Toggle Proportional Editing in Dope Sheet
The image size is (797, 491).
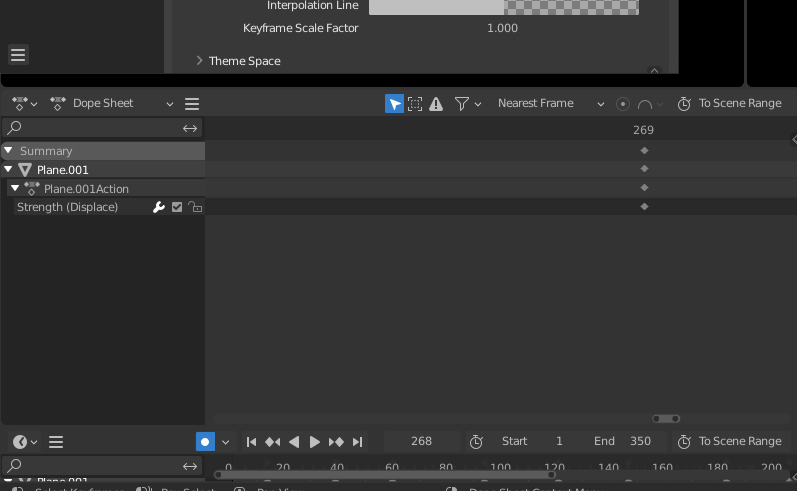coord(623,104)
